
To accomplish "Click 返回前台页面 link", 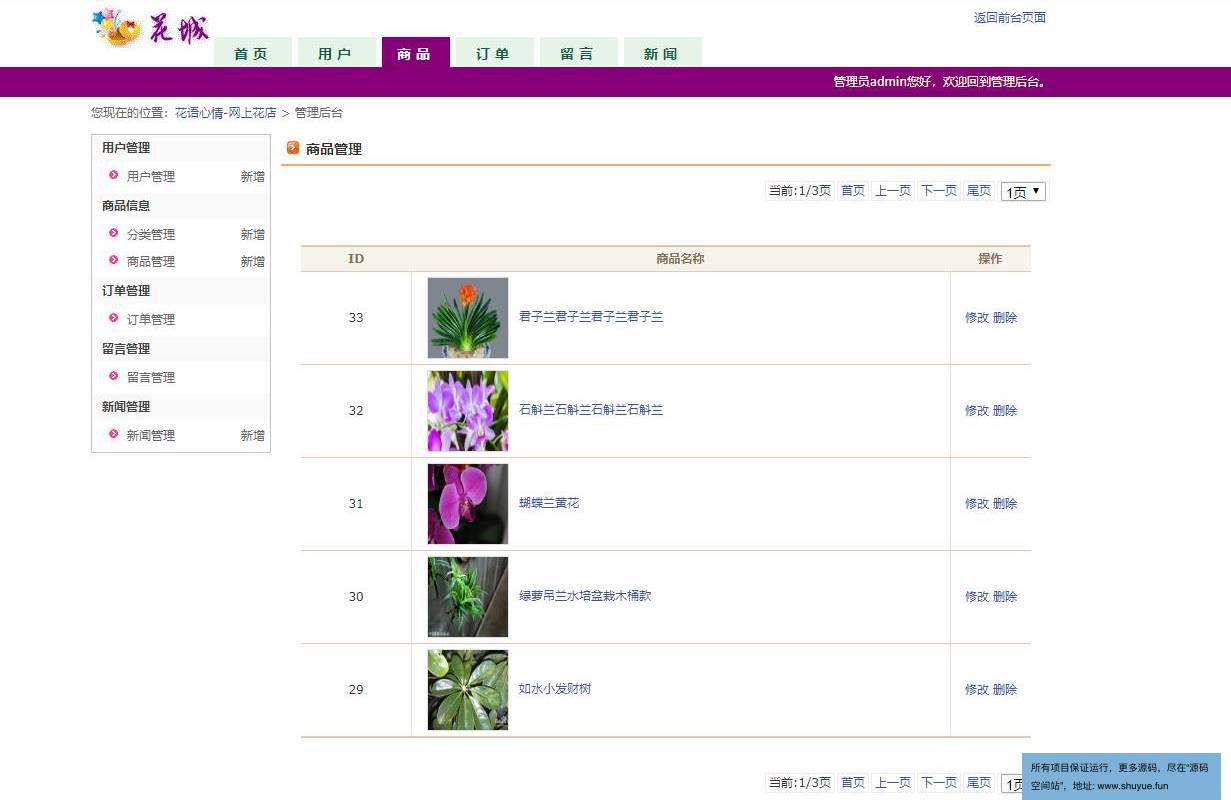I will click(x=1010, y=17).
